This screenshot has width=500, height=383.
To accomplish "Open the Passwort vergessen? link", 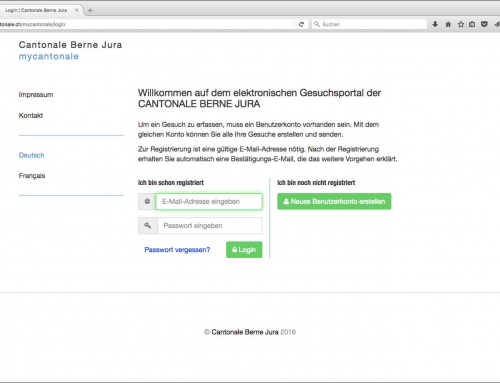I will pyautogui.click(x=177, y=250).
